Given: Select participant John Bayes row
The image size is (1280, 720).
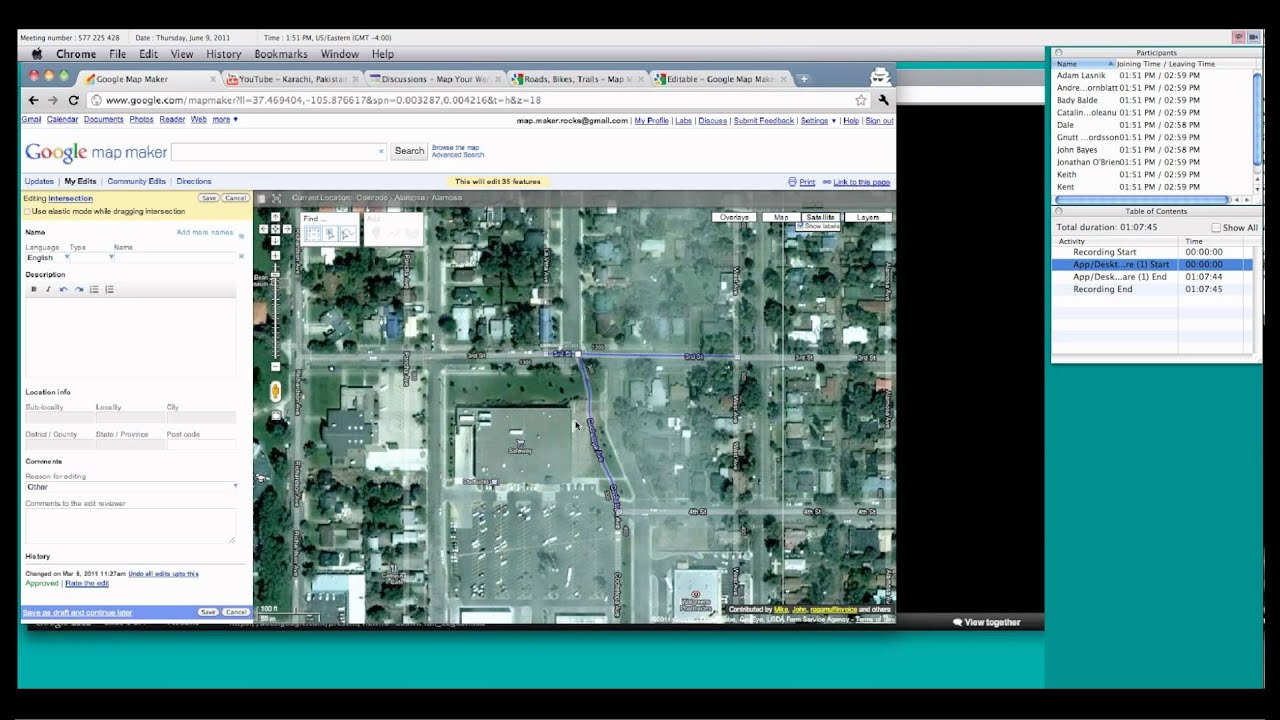Looking at the screenshot, I should 1154,150.
